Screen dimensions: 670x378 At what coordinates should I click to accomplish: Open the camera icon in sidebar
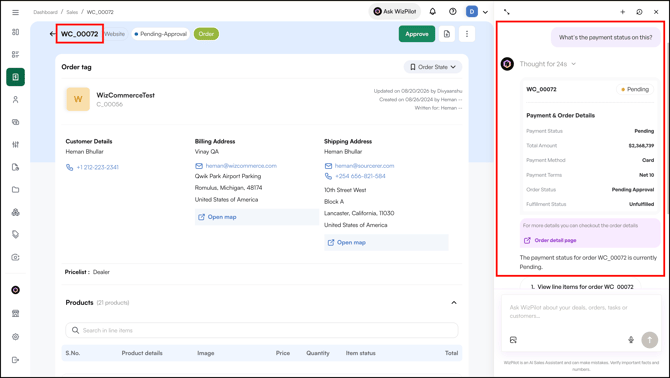(15, 257)
